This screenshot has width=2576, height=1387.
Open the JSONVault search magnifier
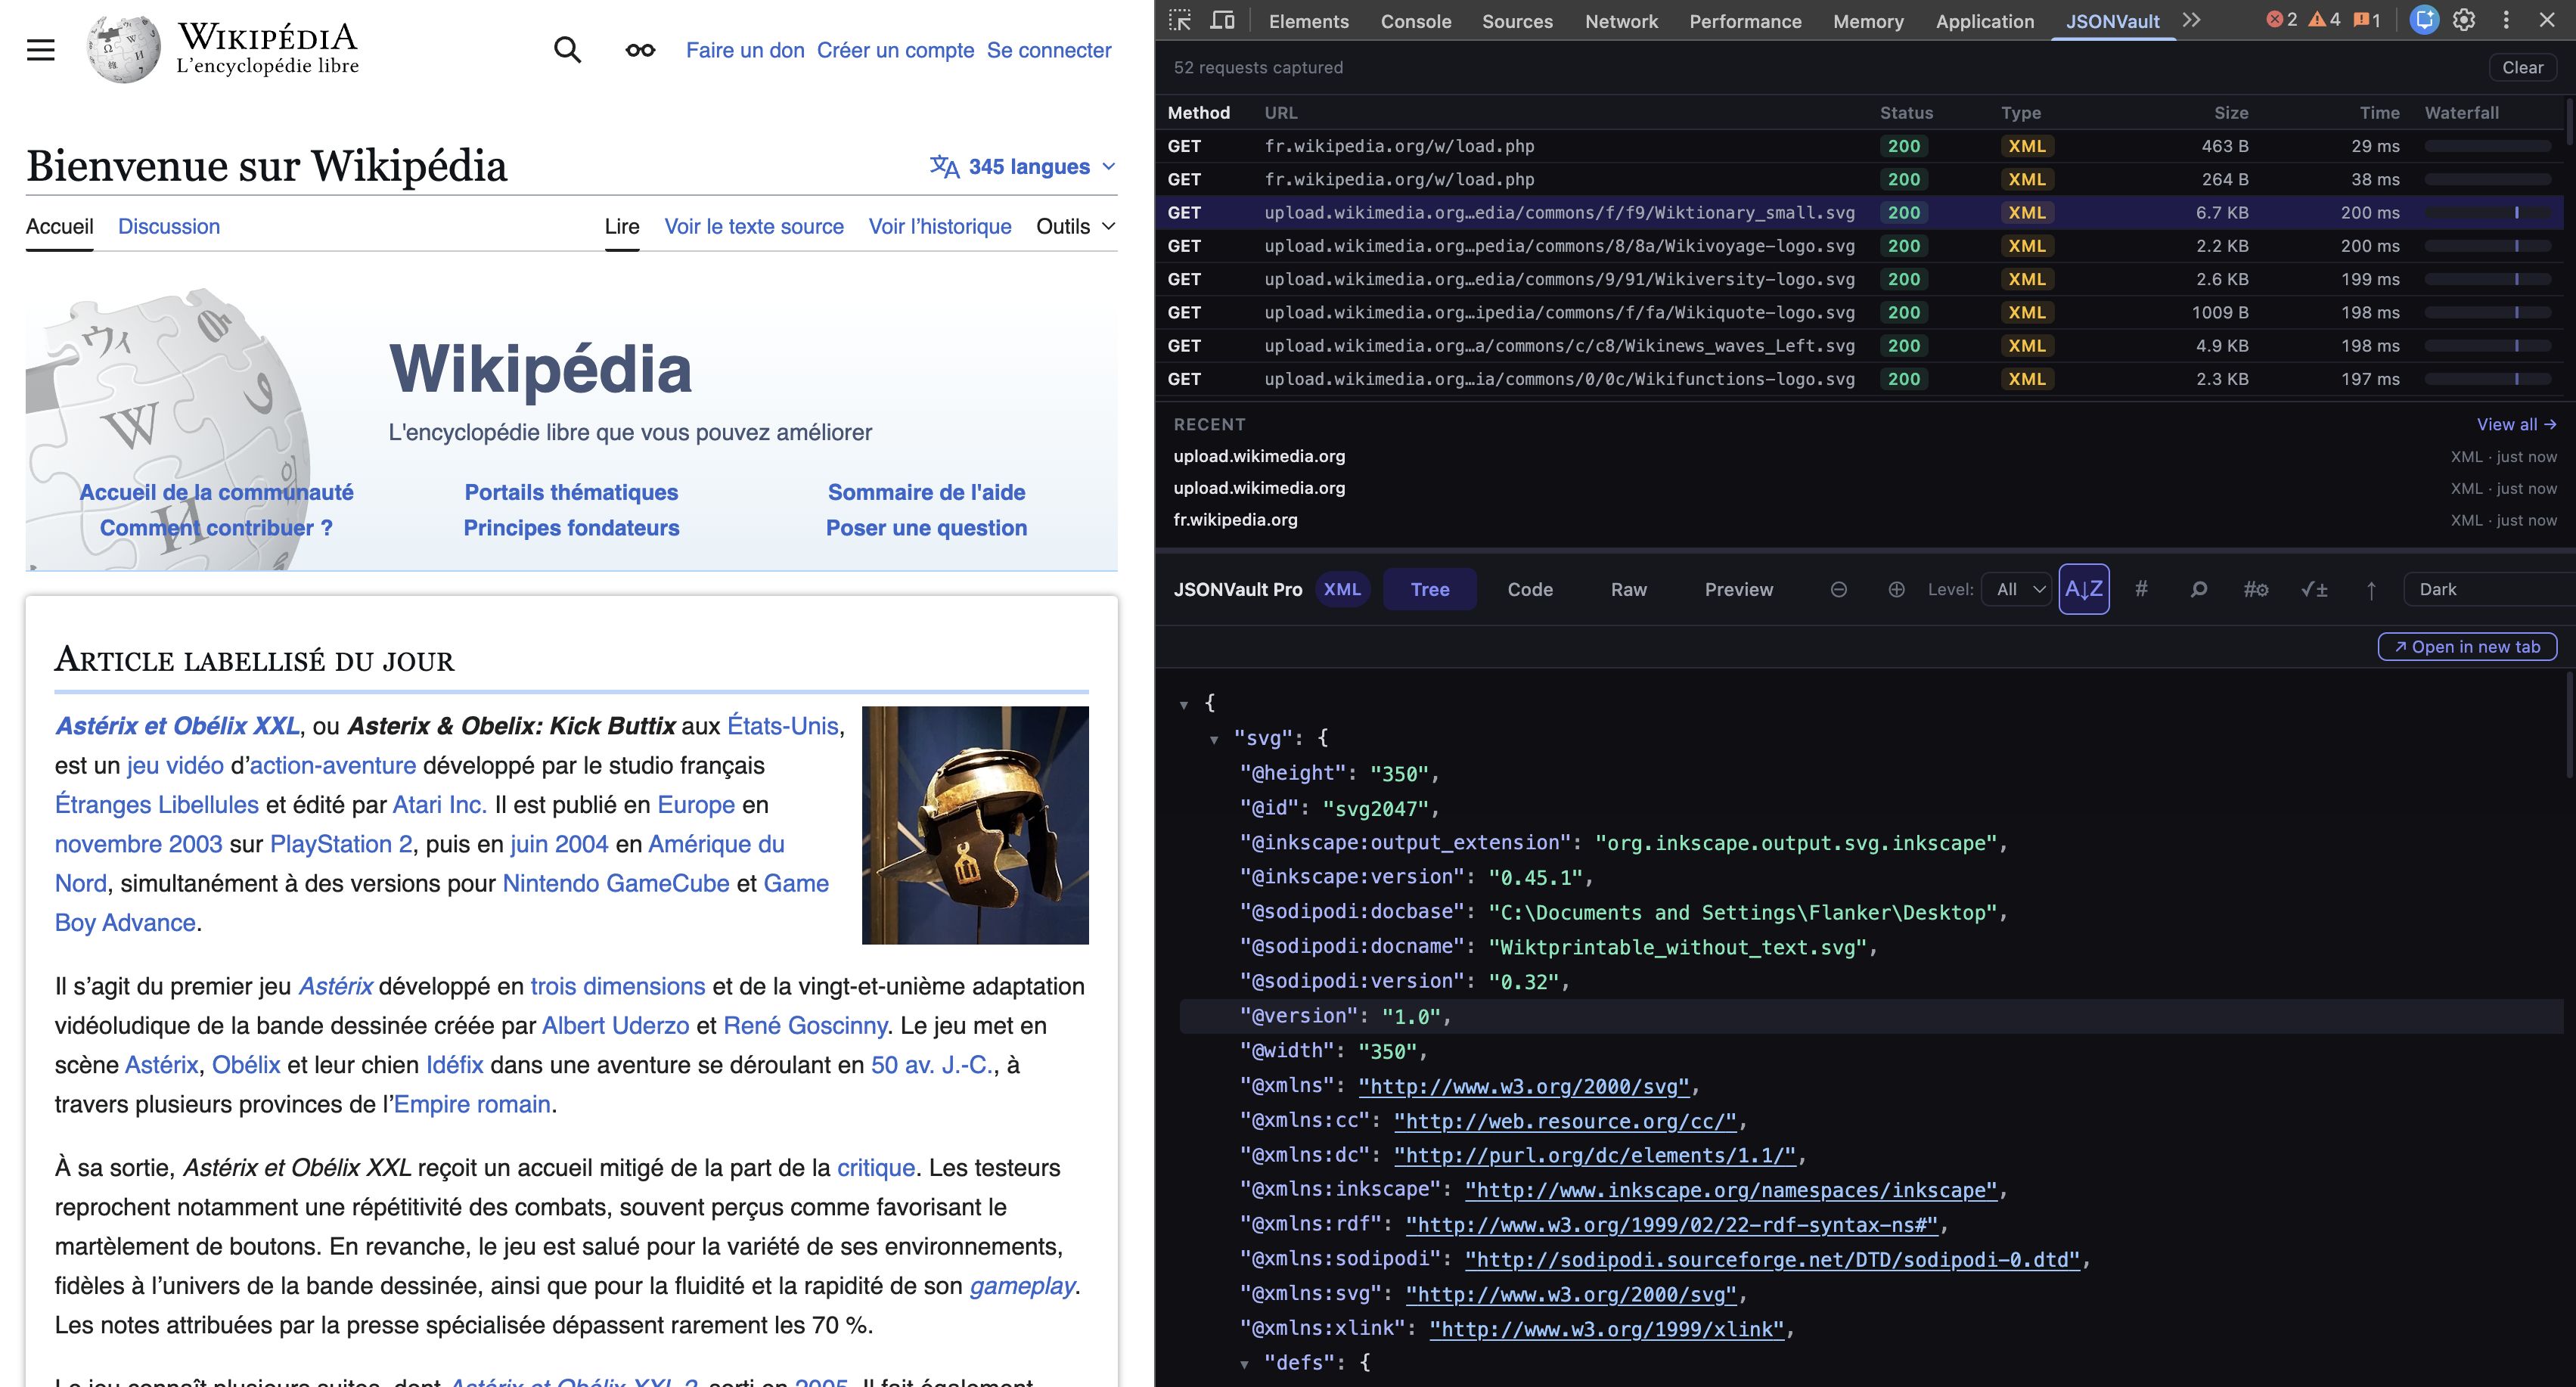pyautogui.click(x=2199, y=589)
